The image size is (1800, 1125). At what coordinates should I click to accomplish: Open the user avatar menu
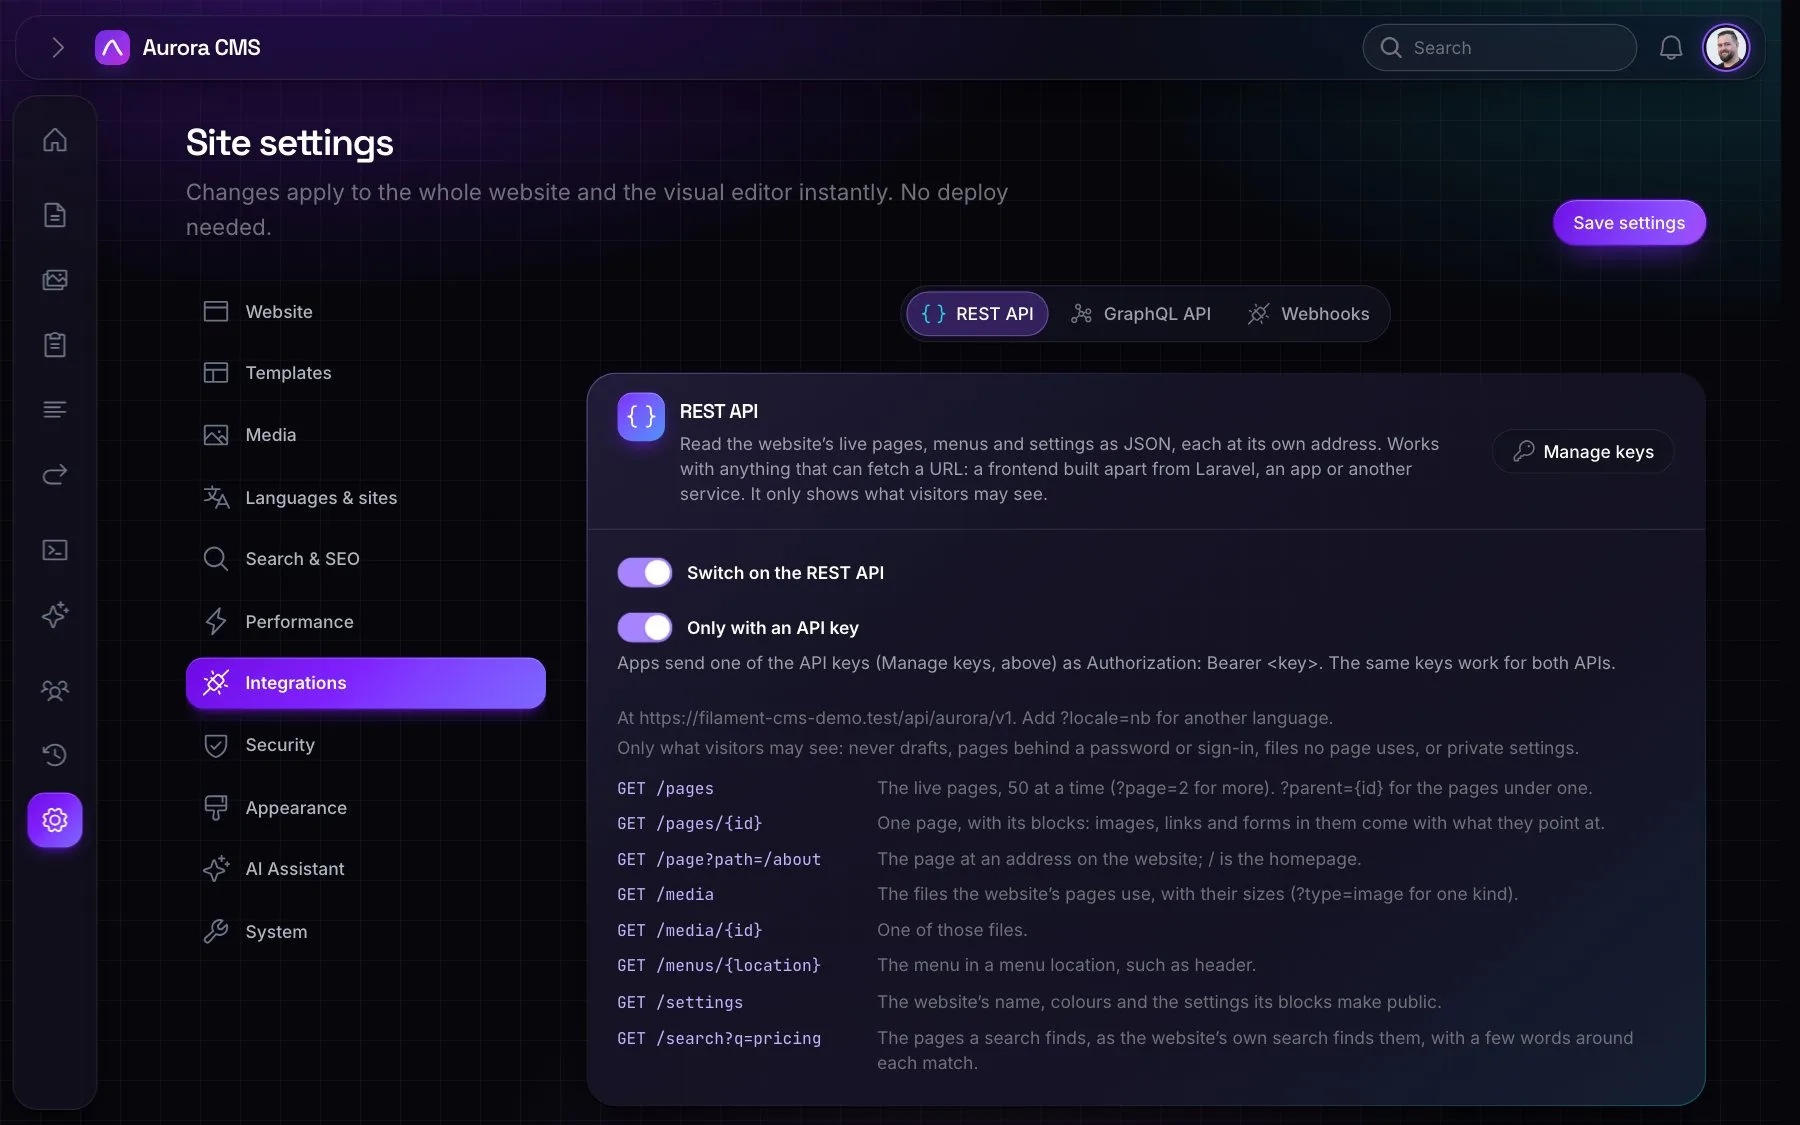click(x=1726, y=47)
